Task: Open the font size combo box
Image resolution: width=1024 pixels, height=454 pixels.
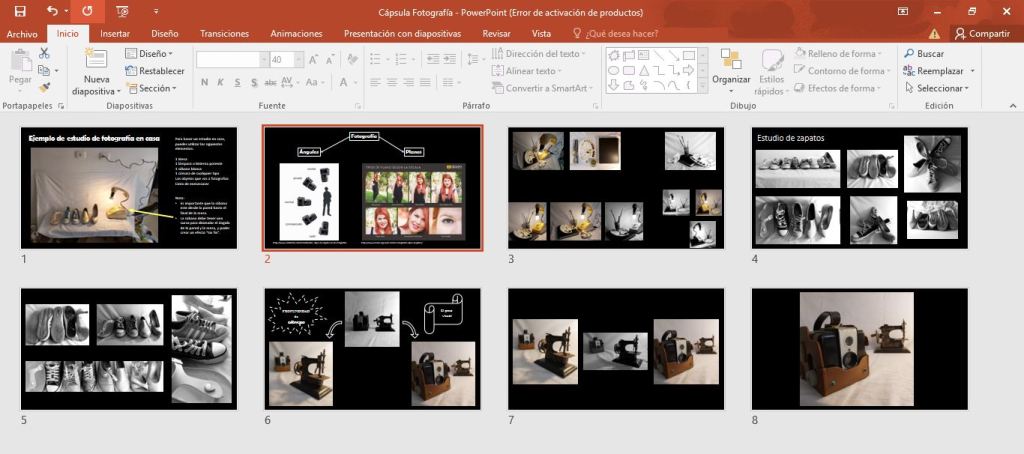Action: coord(285,60)
